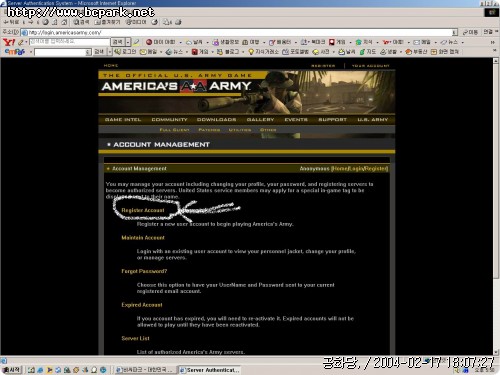The height and width of the screenshot is (375, 500).
Task: Click the address bar URL field
Action: coord(237,32)
